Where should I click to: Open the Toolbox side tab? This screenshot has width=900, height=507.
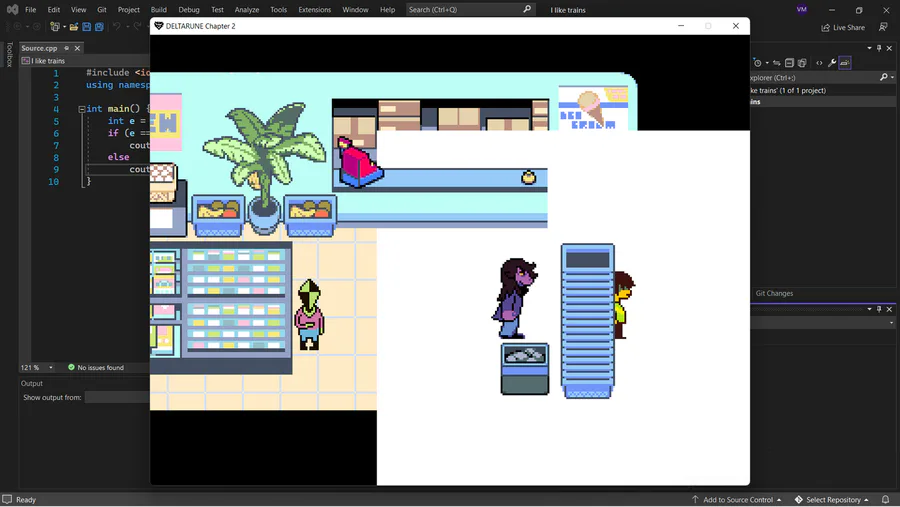[9, 55]
